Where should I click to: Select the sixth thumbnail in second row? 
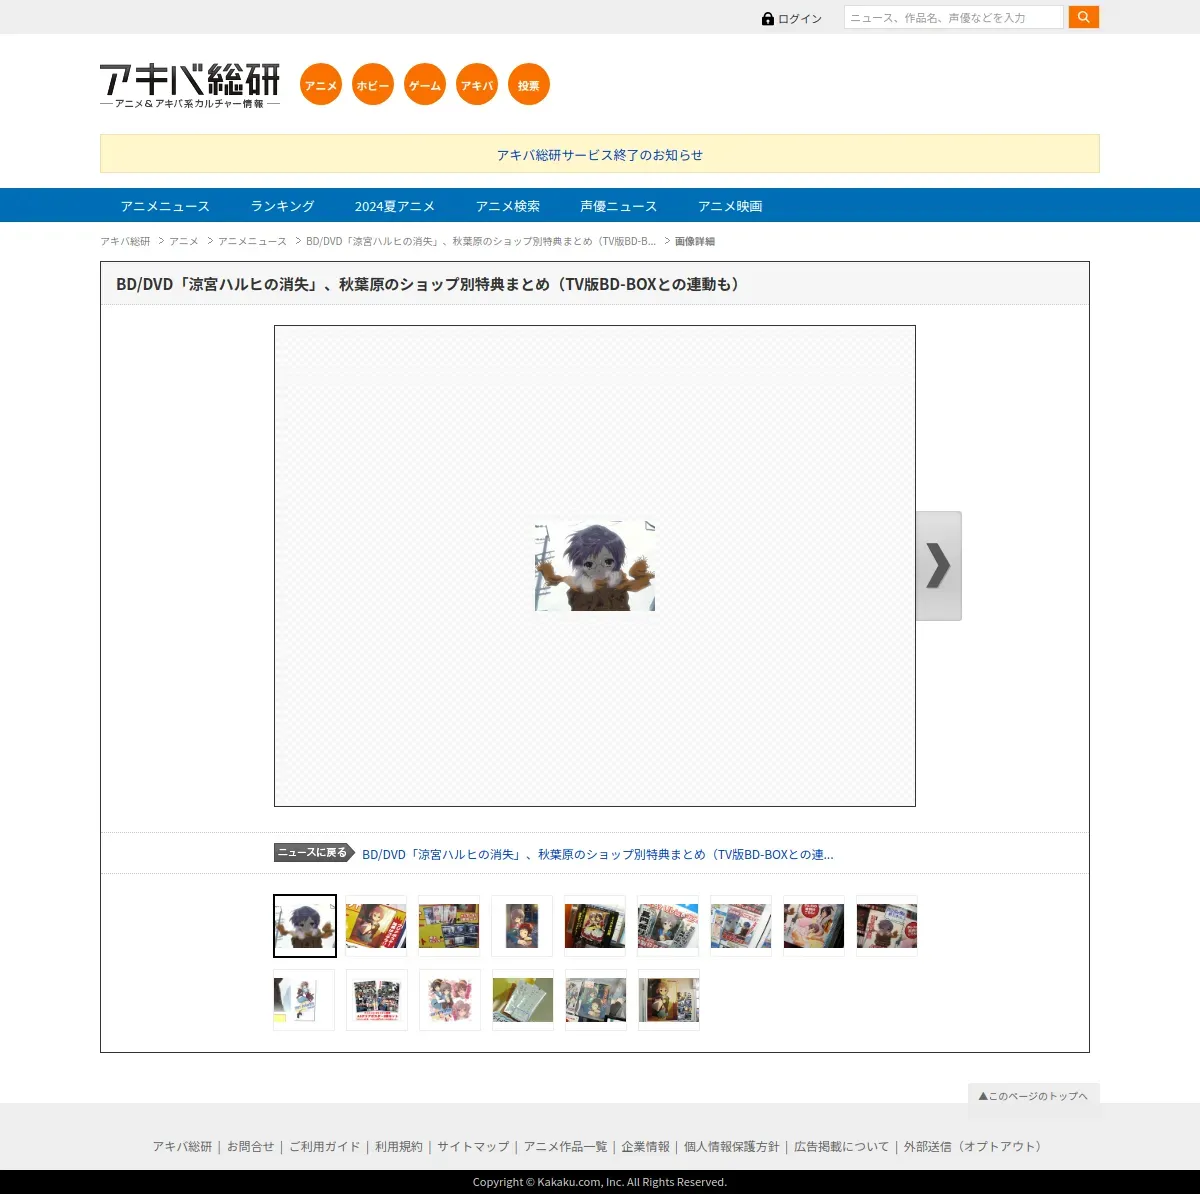pos(669,1000)
